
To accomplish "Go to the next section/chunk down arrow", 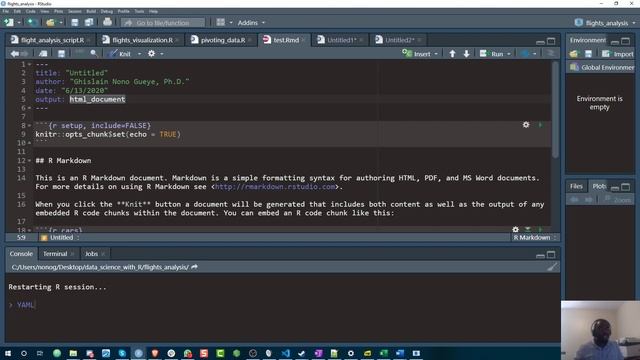I will [x=466, y=53].
